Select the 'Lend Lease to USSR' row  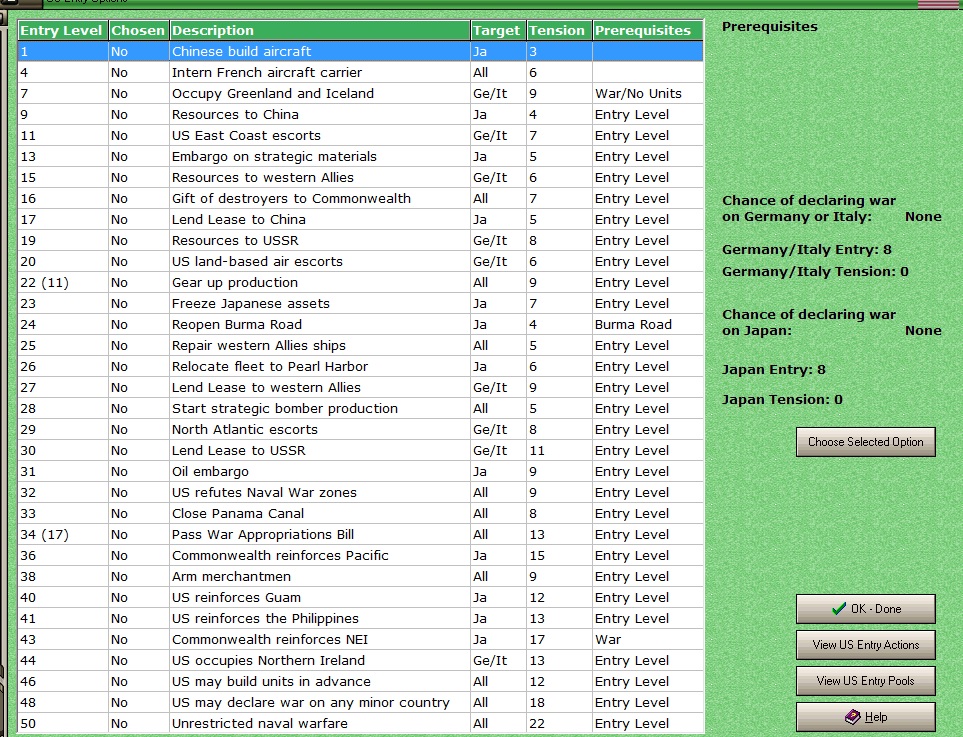361,450
